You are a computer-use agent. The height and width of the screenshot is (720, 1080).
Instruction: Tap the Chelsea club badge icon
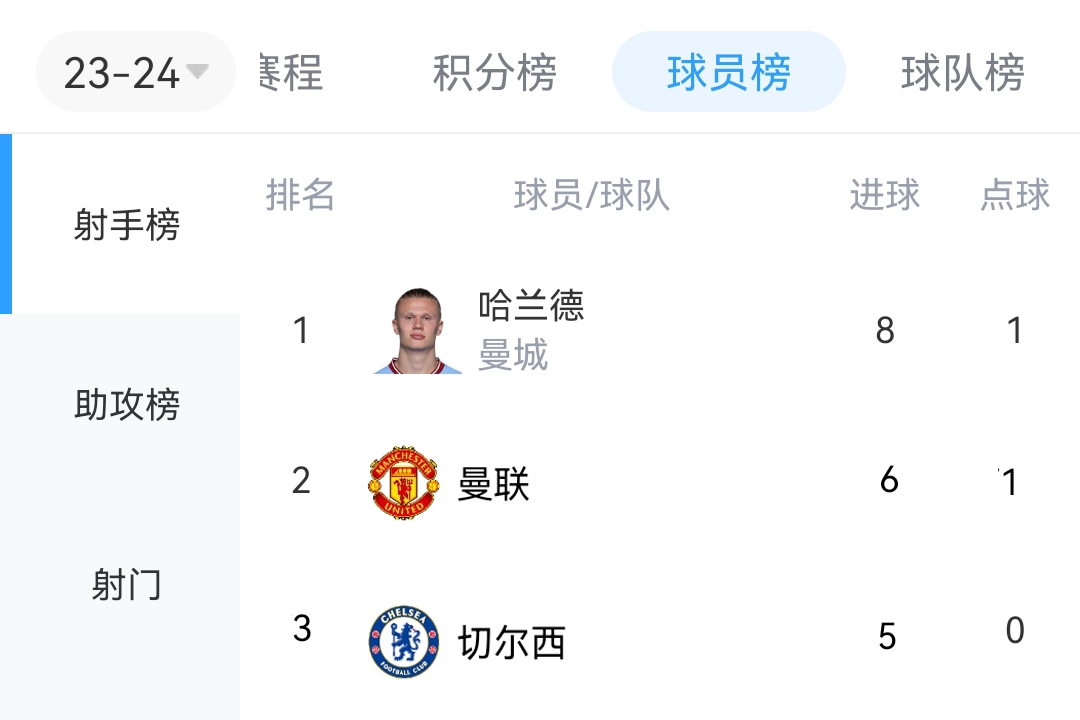coord(403,641)
